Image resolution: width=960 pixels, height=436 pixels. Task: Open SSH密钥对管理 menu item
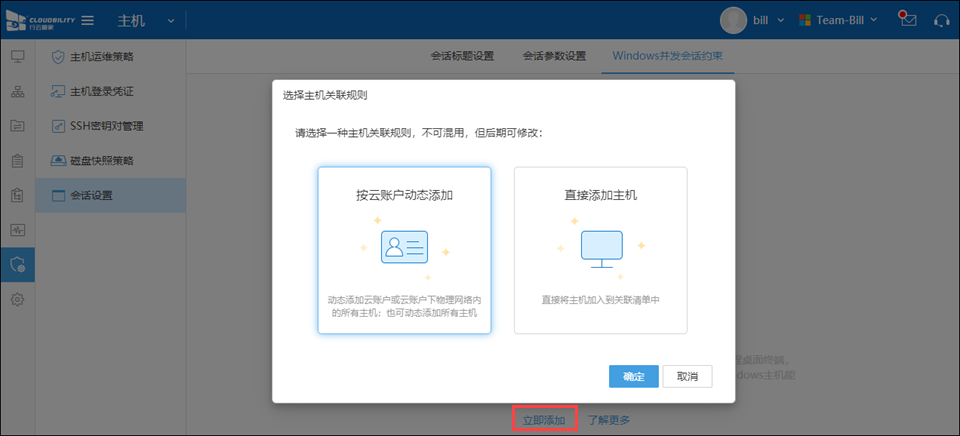(x=111, y=126)
